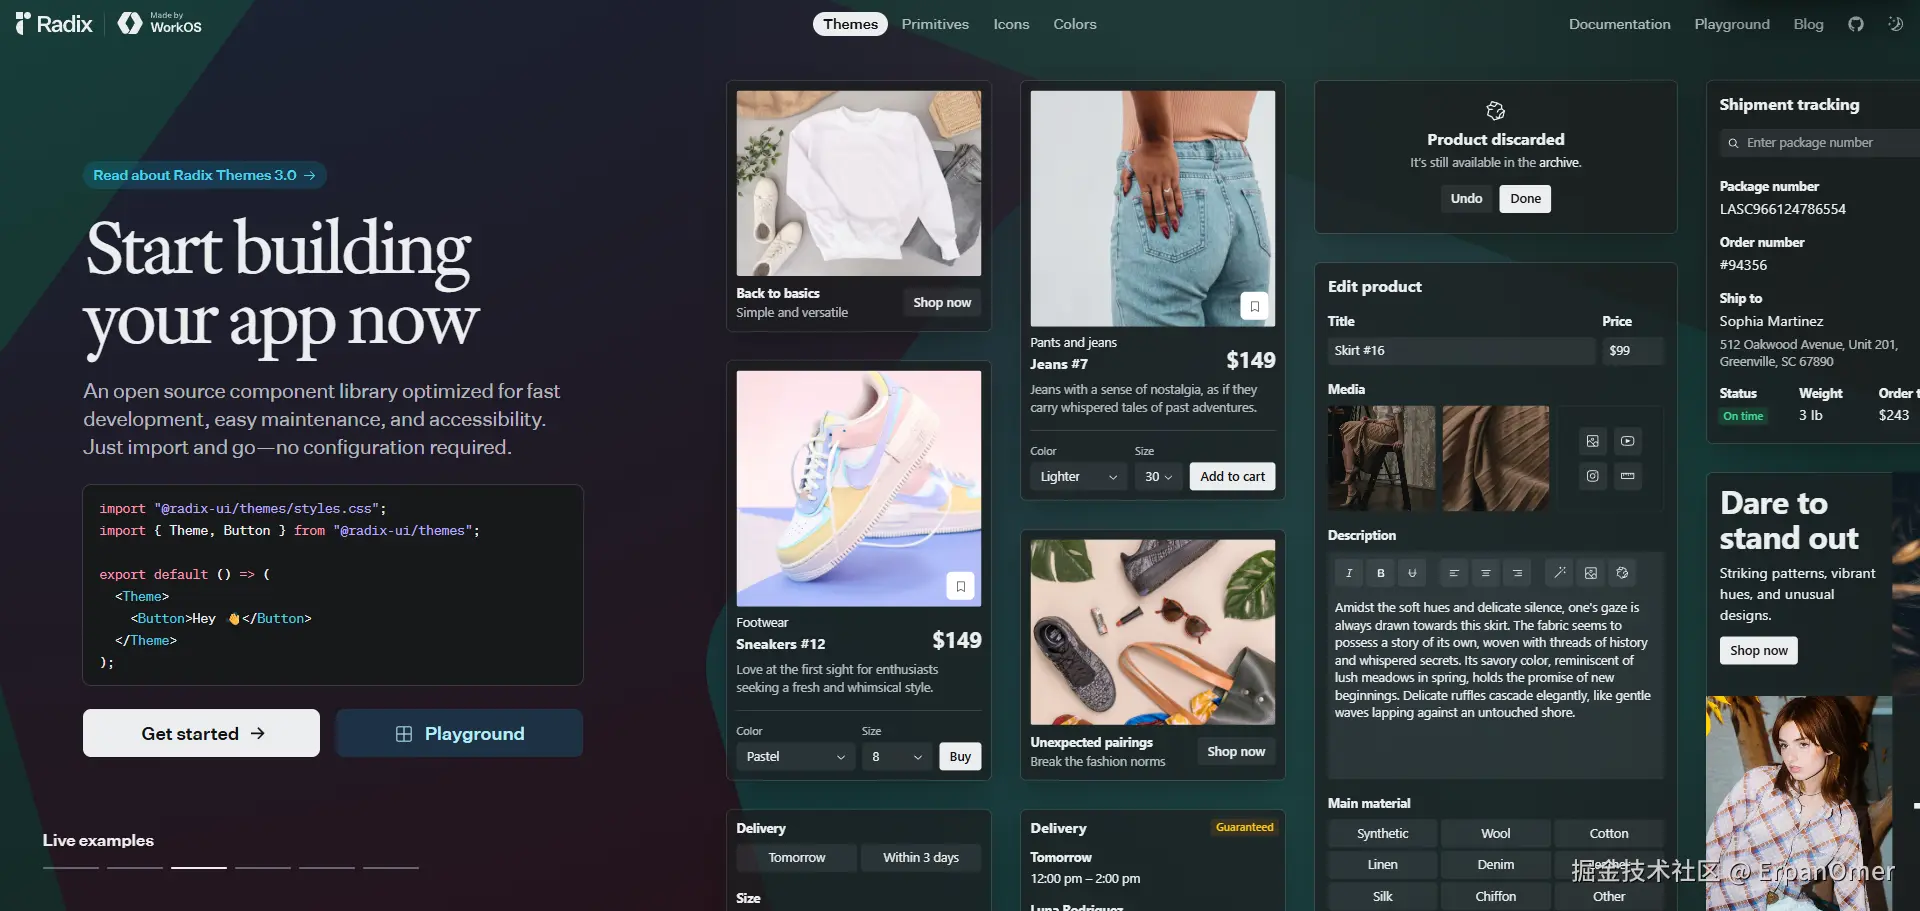Switch to the Primitives tab
The height and width of the screenshot is (911, 1920).
point(935,24)
